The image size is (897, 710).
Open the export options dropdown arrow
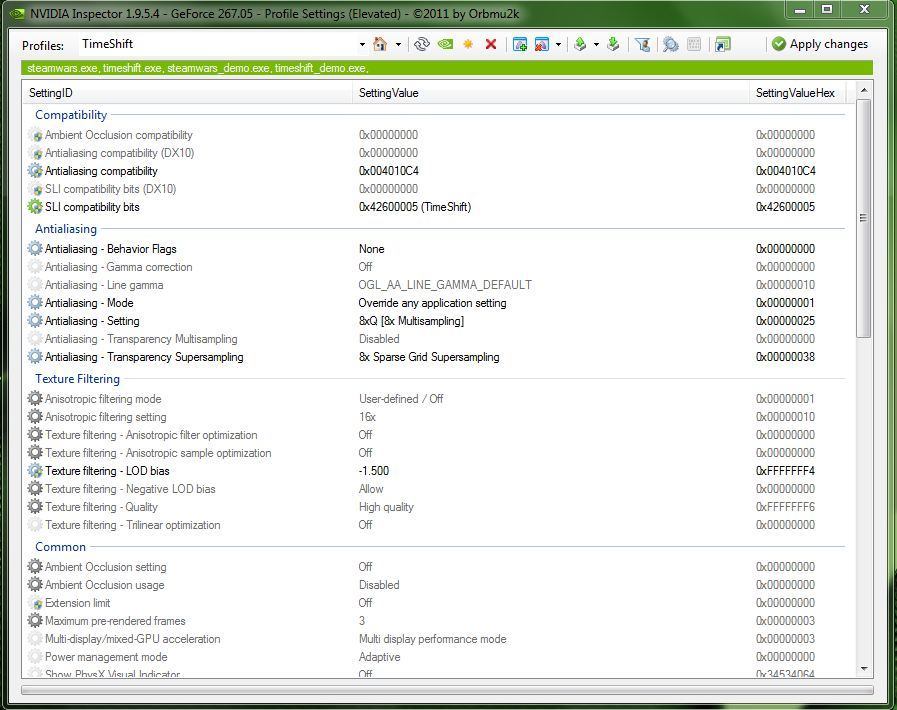[596, 44]
